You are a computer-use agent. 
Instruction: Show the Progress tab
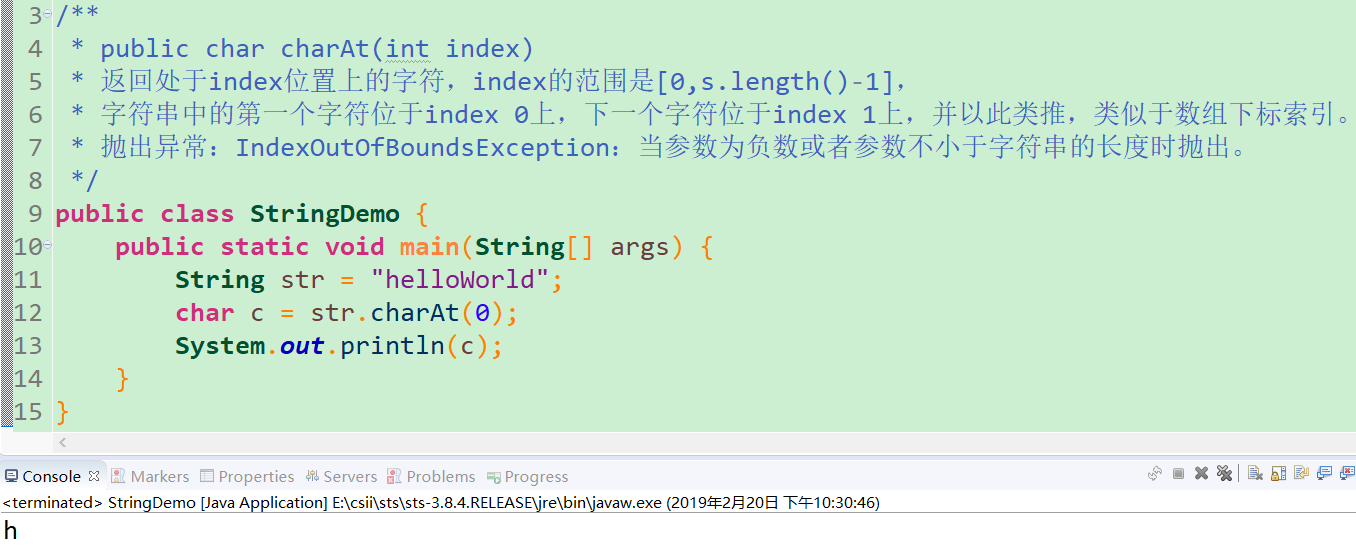[x=527, y=477]
